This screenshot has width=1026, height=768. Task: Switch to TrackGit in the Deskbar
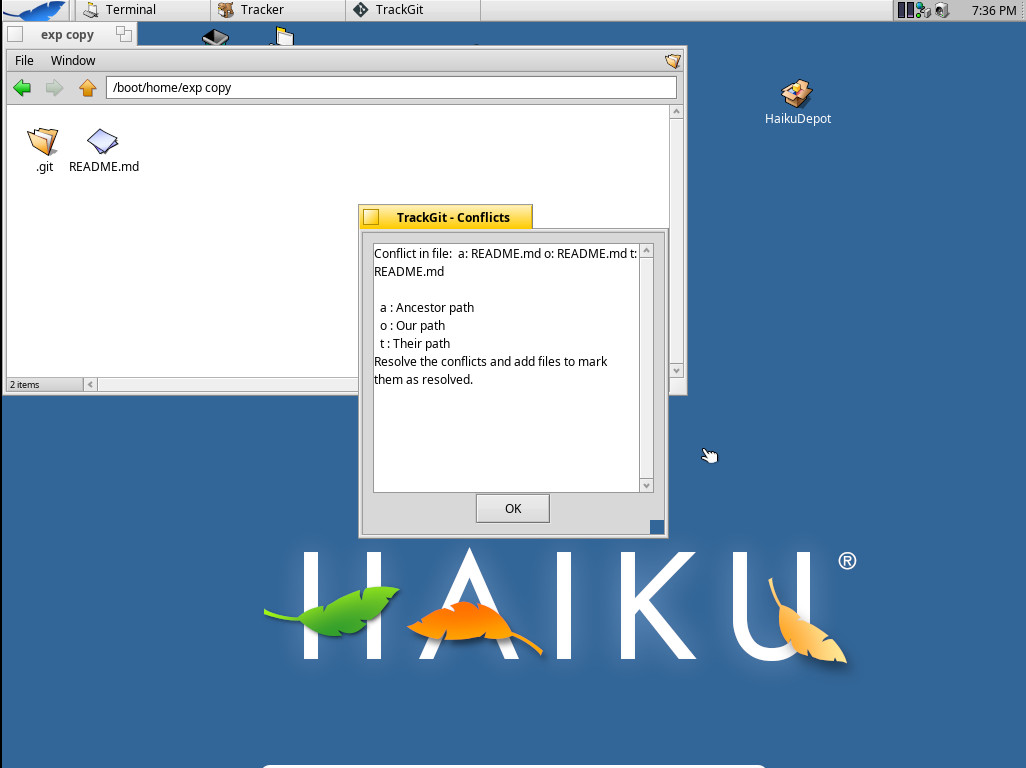click(x=413, y=10)
